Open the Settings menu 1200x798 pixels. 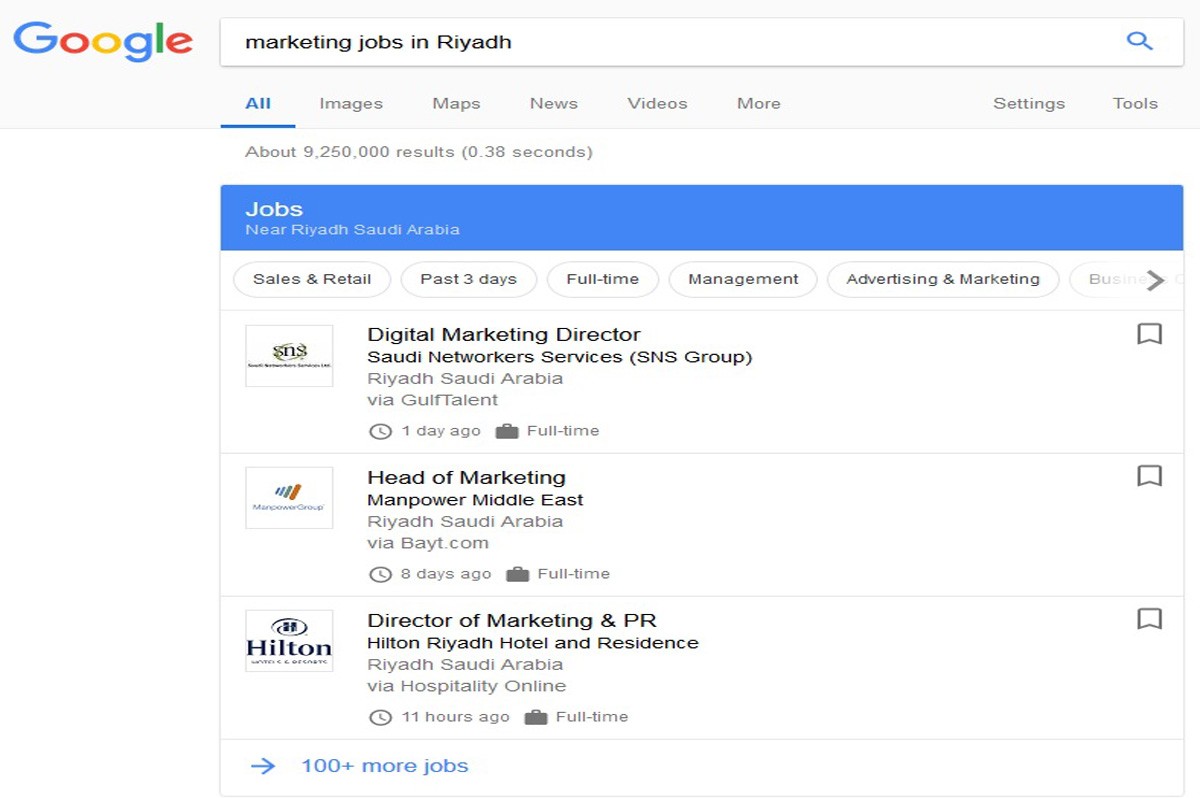coord(1028,103)
